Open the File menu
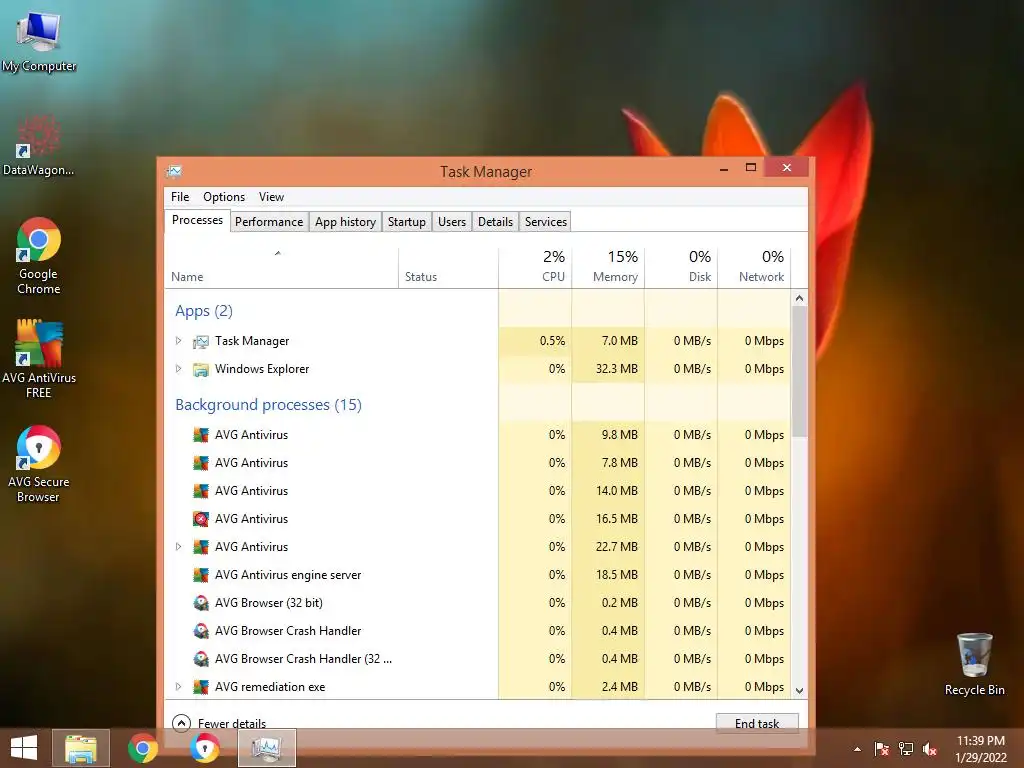1024x768 pixels. click(180, 197)
